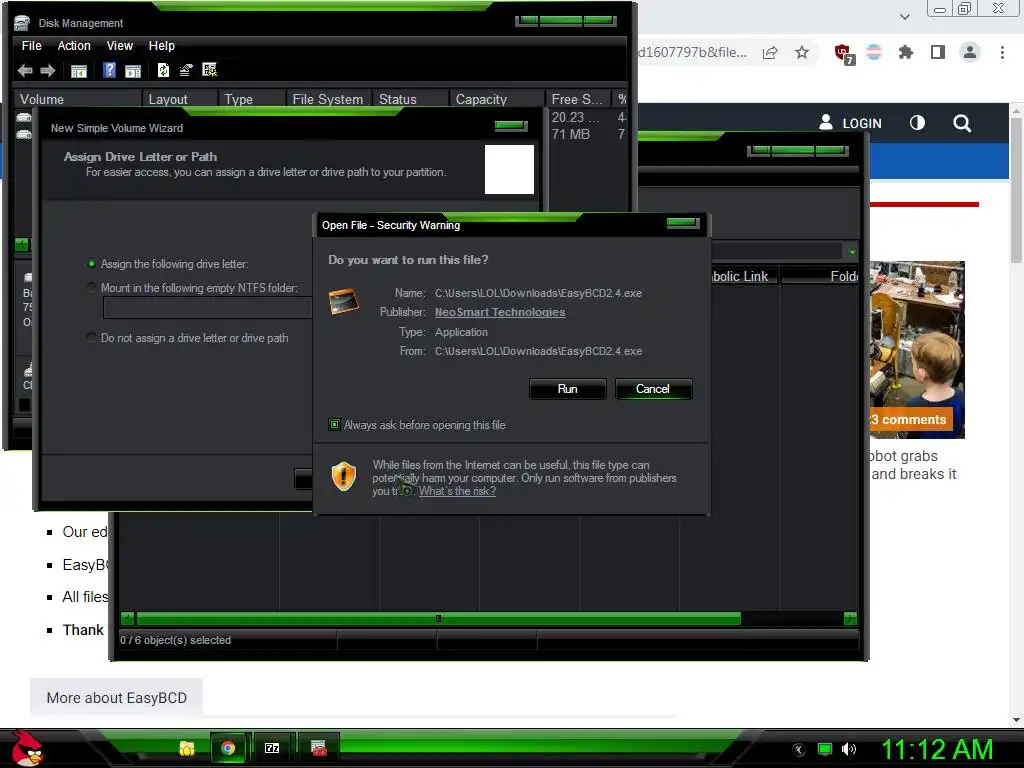Image resolution: width=1024 pixels, height=768 pixels.
Task: Open the website search magnifier icon
Action: [962, 123]
